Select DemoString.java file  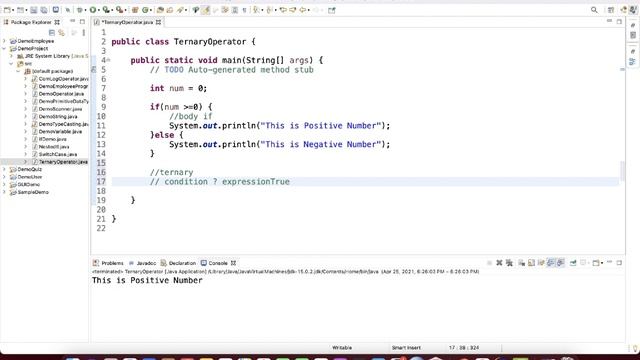point(55,116)
